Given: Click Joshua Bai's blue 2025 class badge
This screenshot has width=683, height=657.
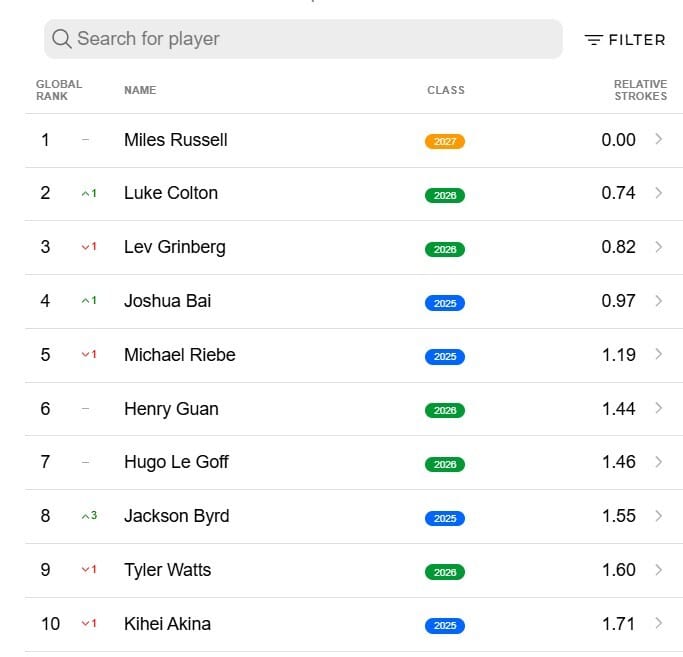Looking at the screenshot, I should (x=445, y=303).
